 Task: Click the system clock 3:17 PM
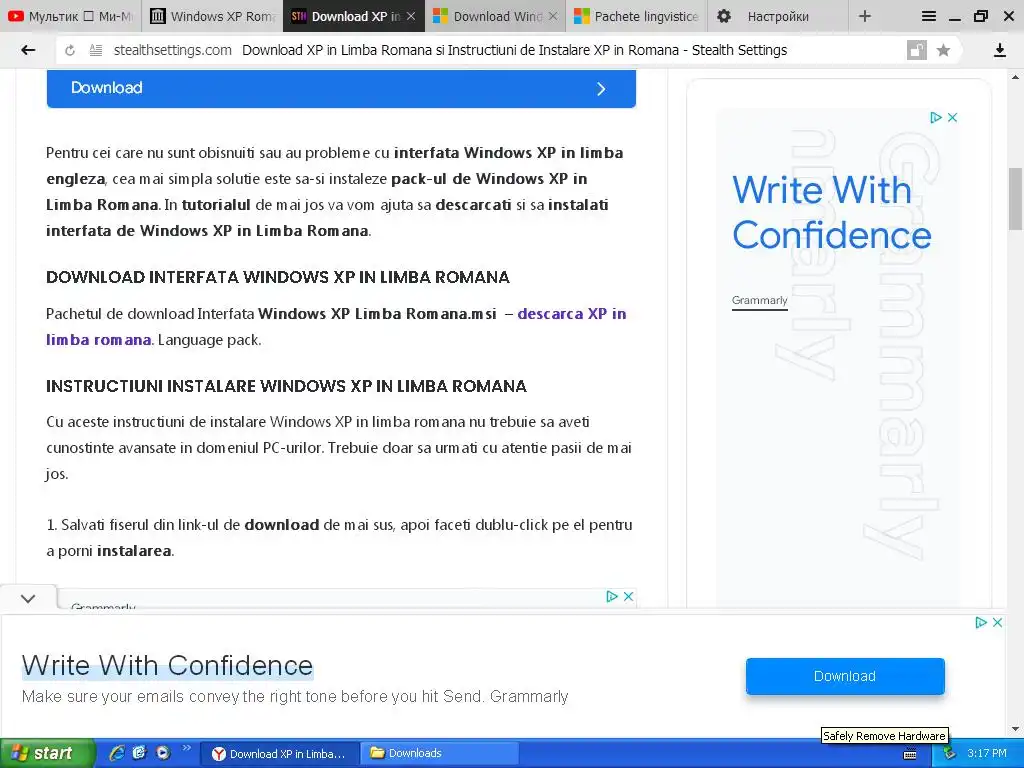[987, 753]
